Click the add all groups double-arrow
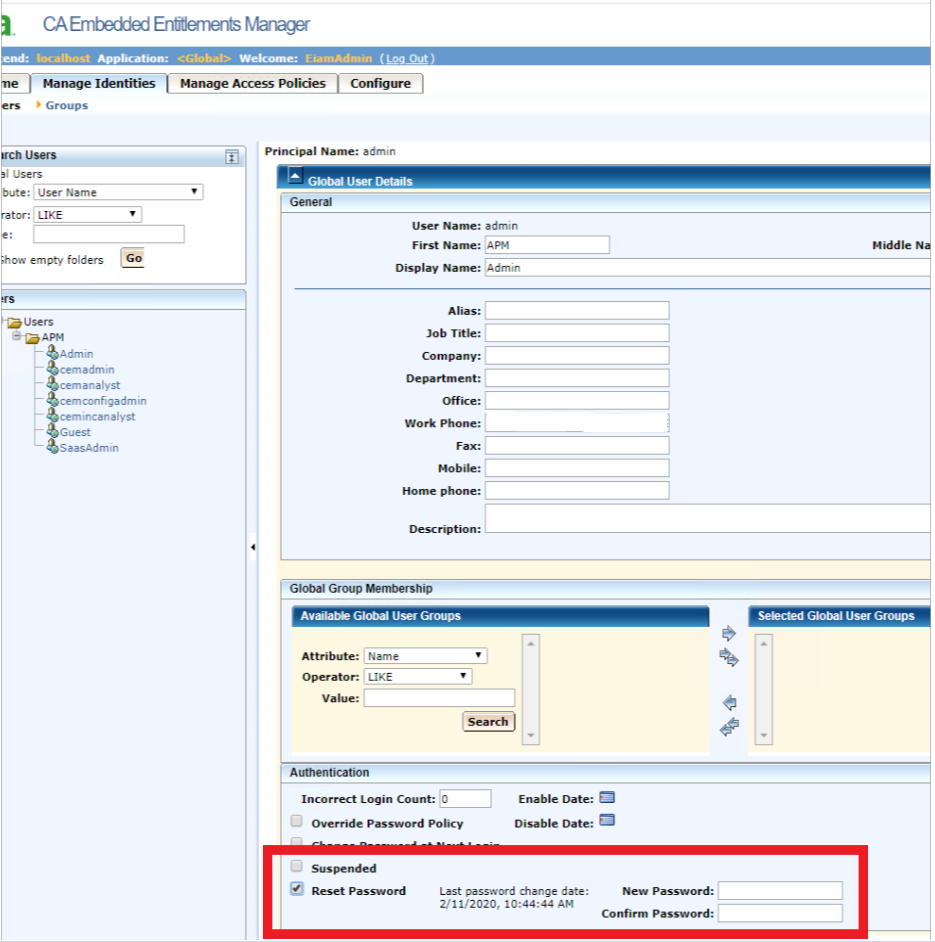The height and width of the screenshot is (942, 935). click(729, 657)
